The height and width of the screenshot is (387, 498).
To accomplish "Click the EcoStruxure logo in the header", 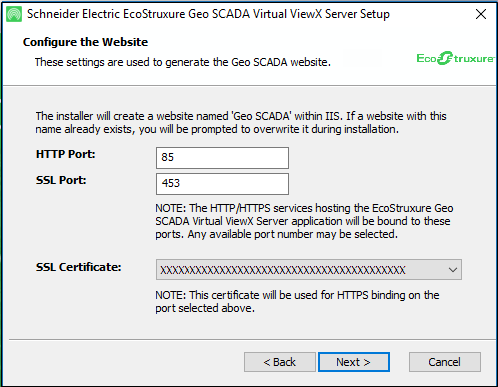I will (455, 58).
